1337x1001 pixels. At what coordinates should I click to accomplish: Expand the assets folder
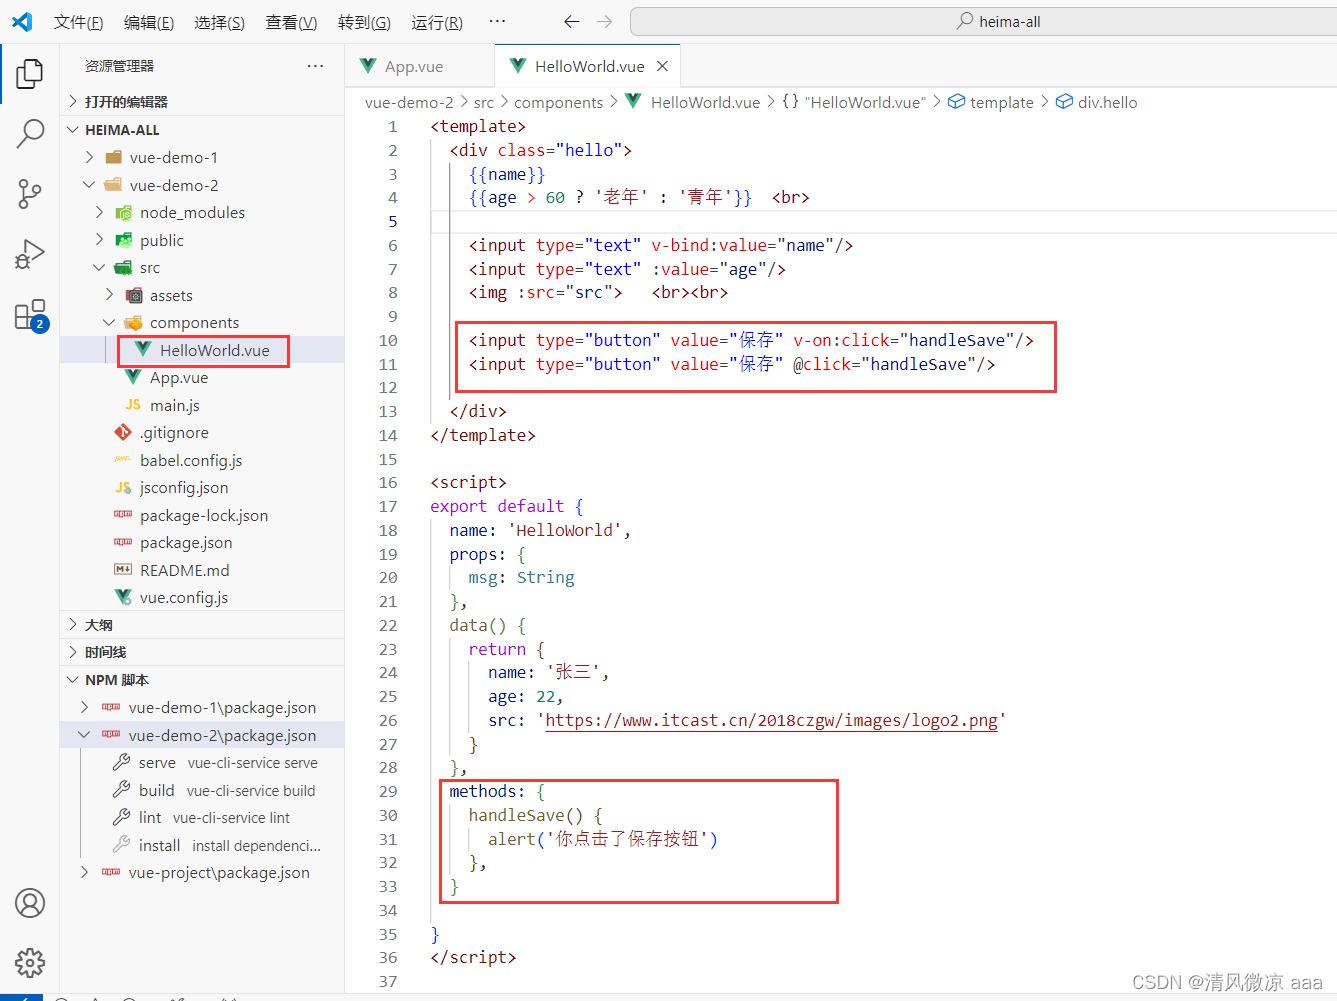[x=202, y=295]
